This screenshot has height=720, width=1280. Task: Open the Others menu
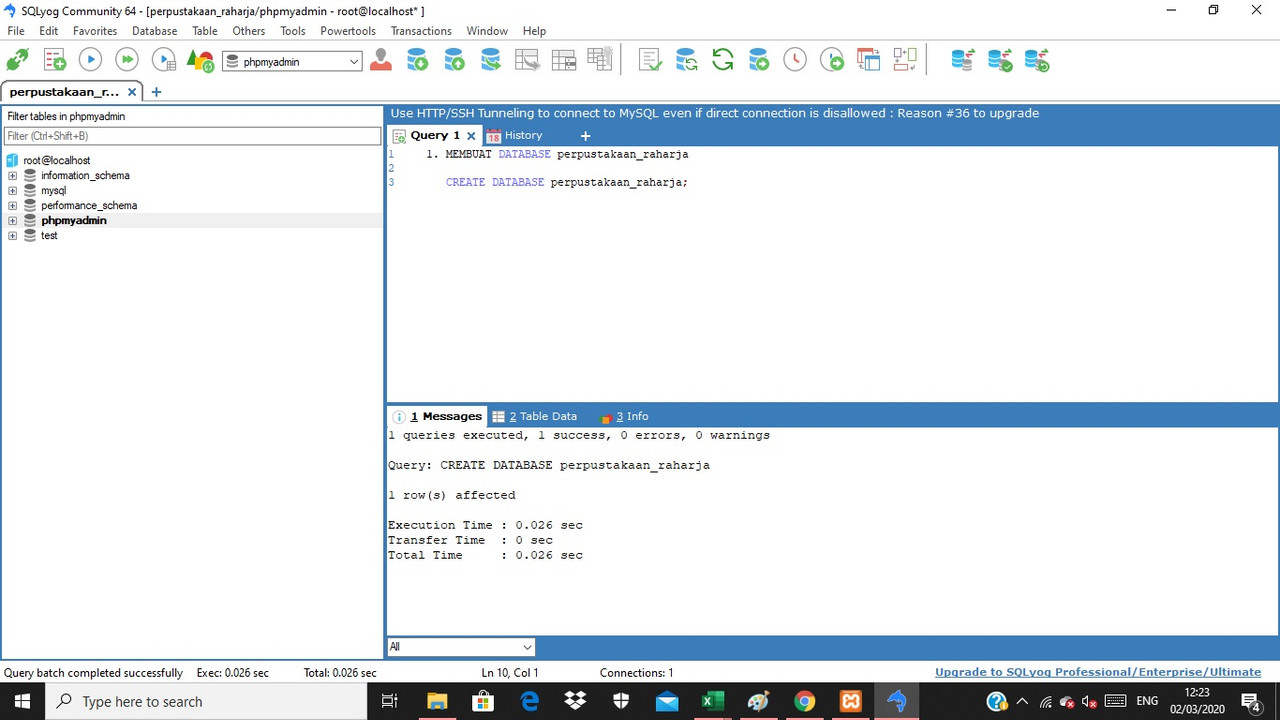point(249,31)
